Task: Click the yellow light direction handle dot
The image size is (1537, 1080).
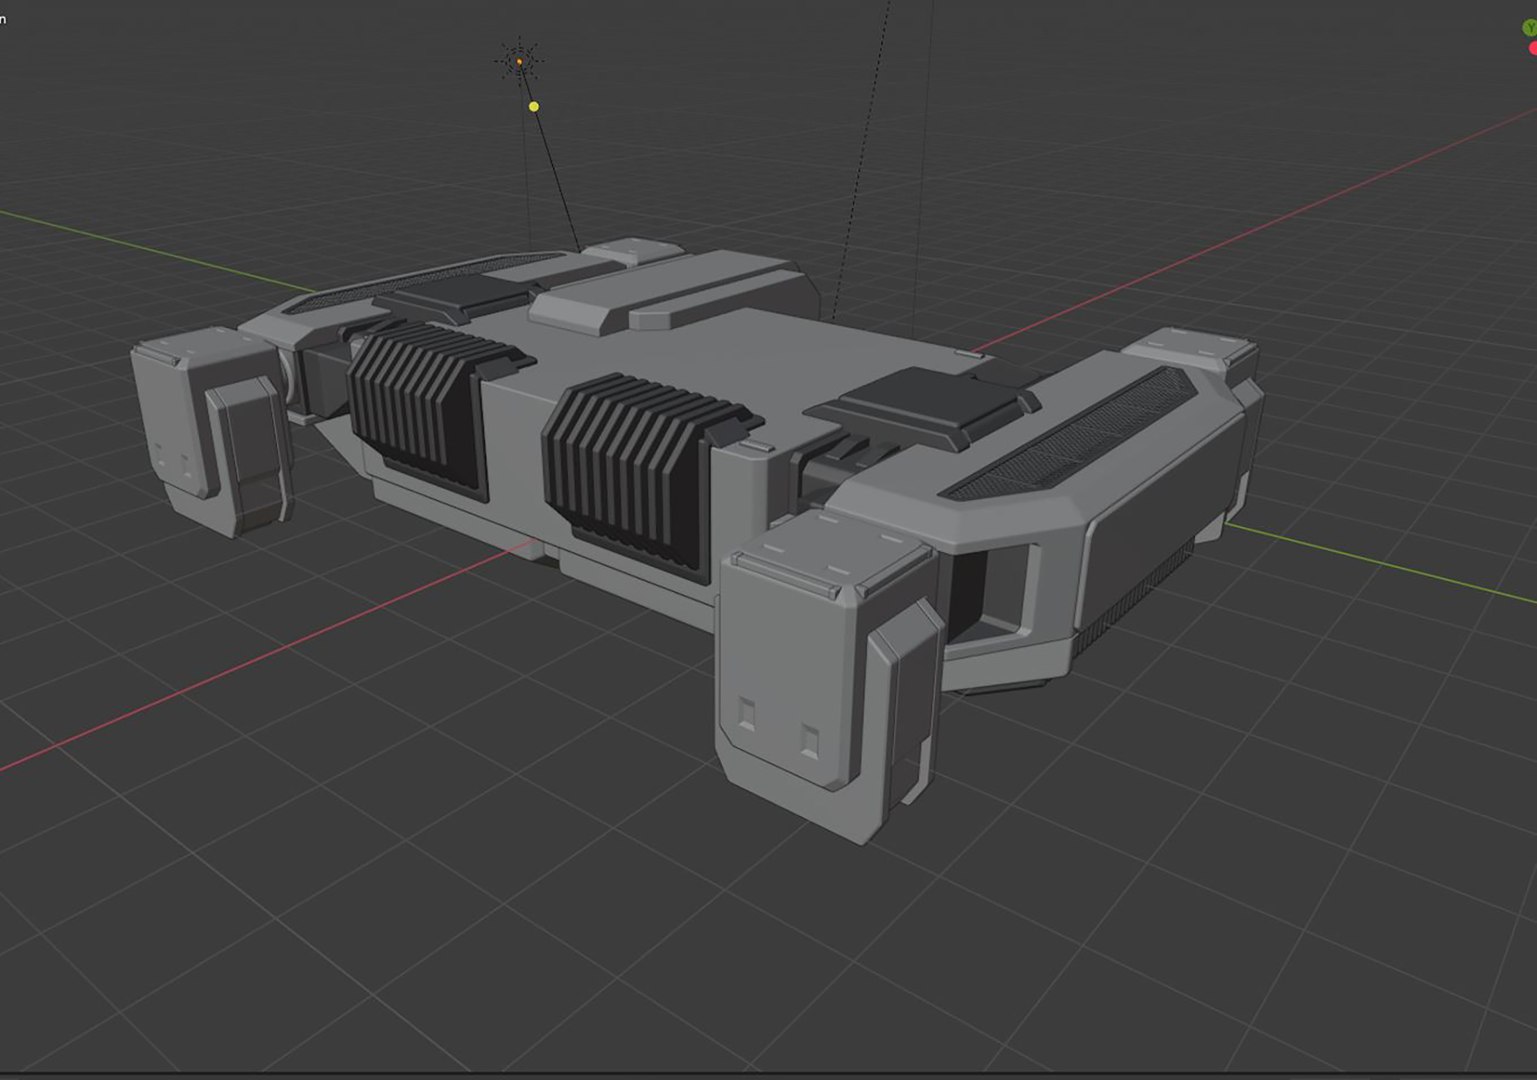Action: click(x=534, y=106)
